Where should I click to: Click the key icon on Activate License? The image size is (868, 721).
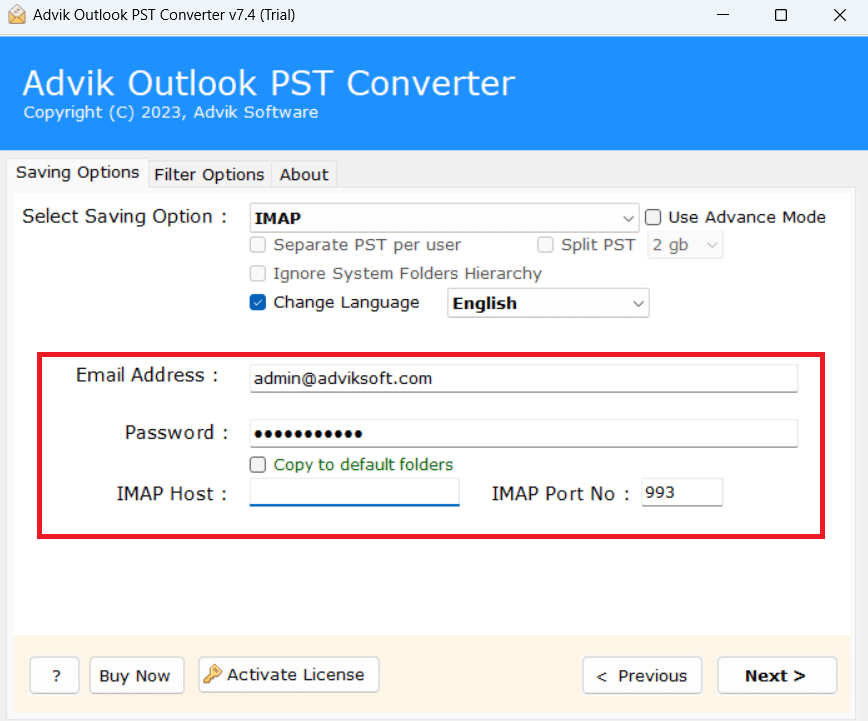pyautogui.click(x=212, y=674)
